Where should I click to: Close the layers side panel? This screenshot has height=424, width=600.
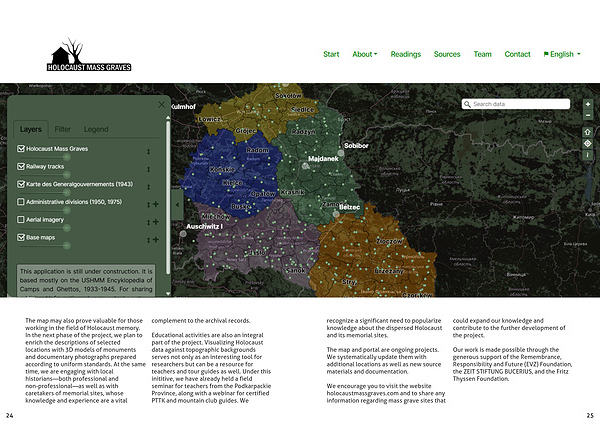pos(161,104)
